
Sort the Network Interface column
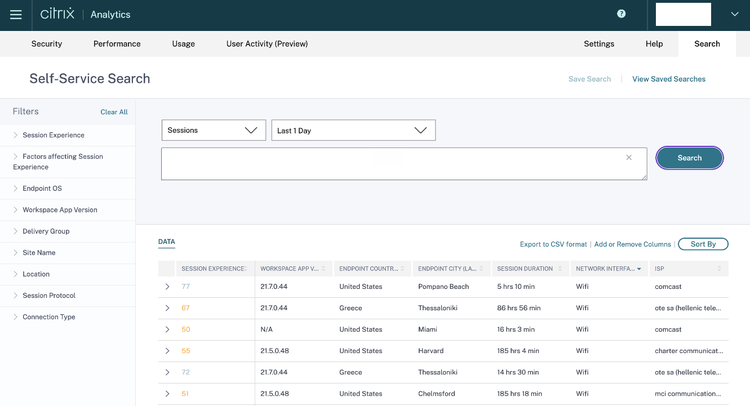point(639,269)
